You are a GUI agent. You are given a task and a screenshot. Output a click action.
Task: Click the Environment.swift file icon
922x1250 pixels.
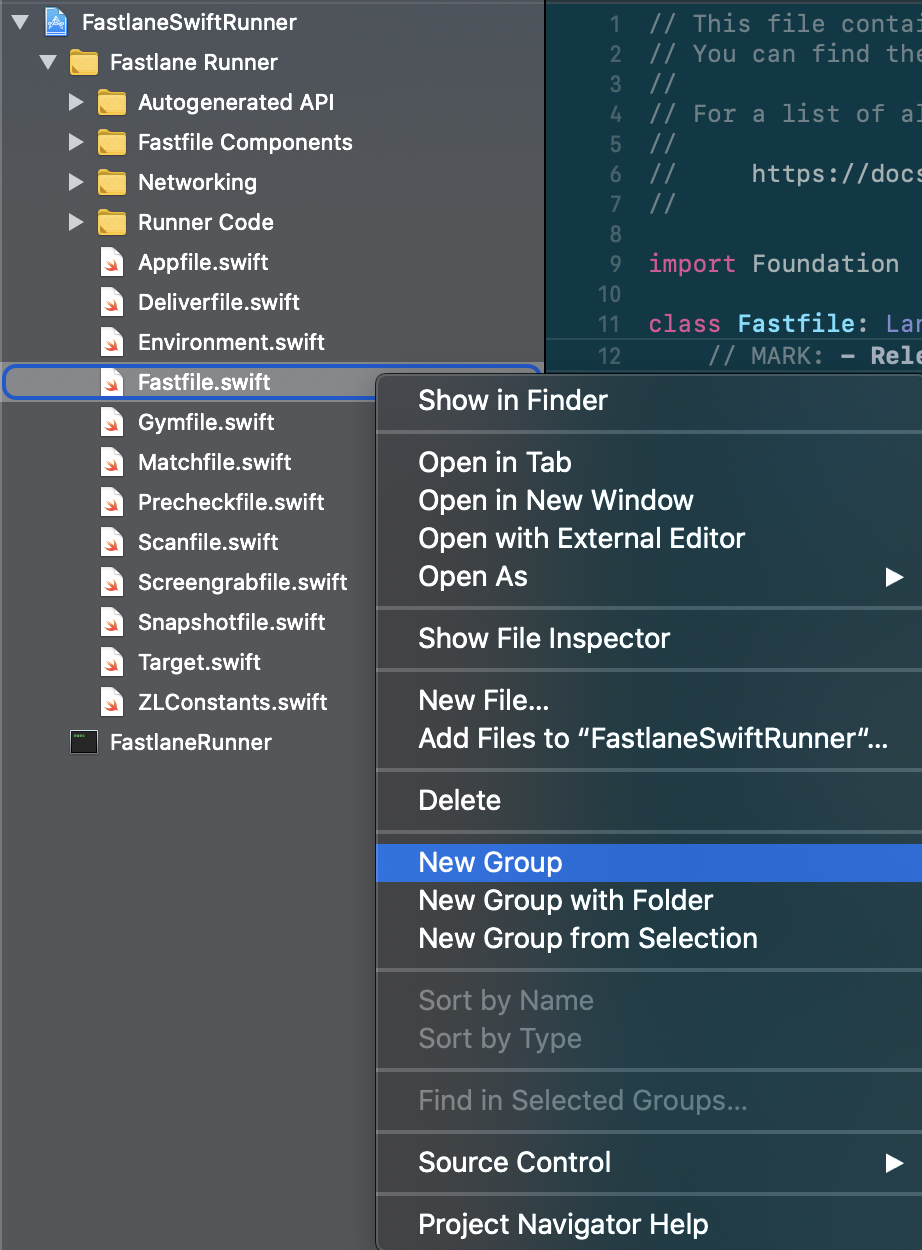click(x=112, y=342)
